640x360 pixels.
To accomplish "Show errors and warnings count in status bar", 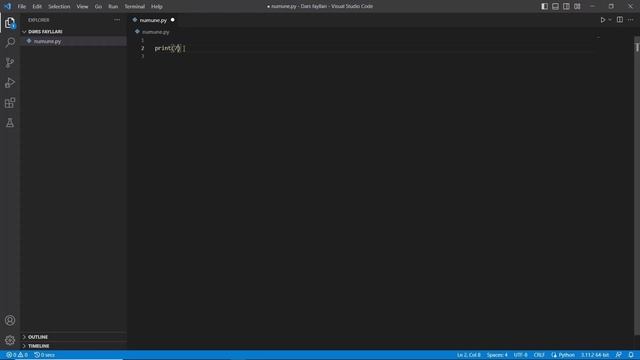I will point(17,355).
